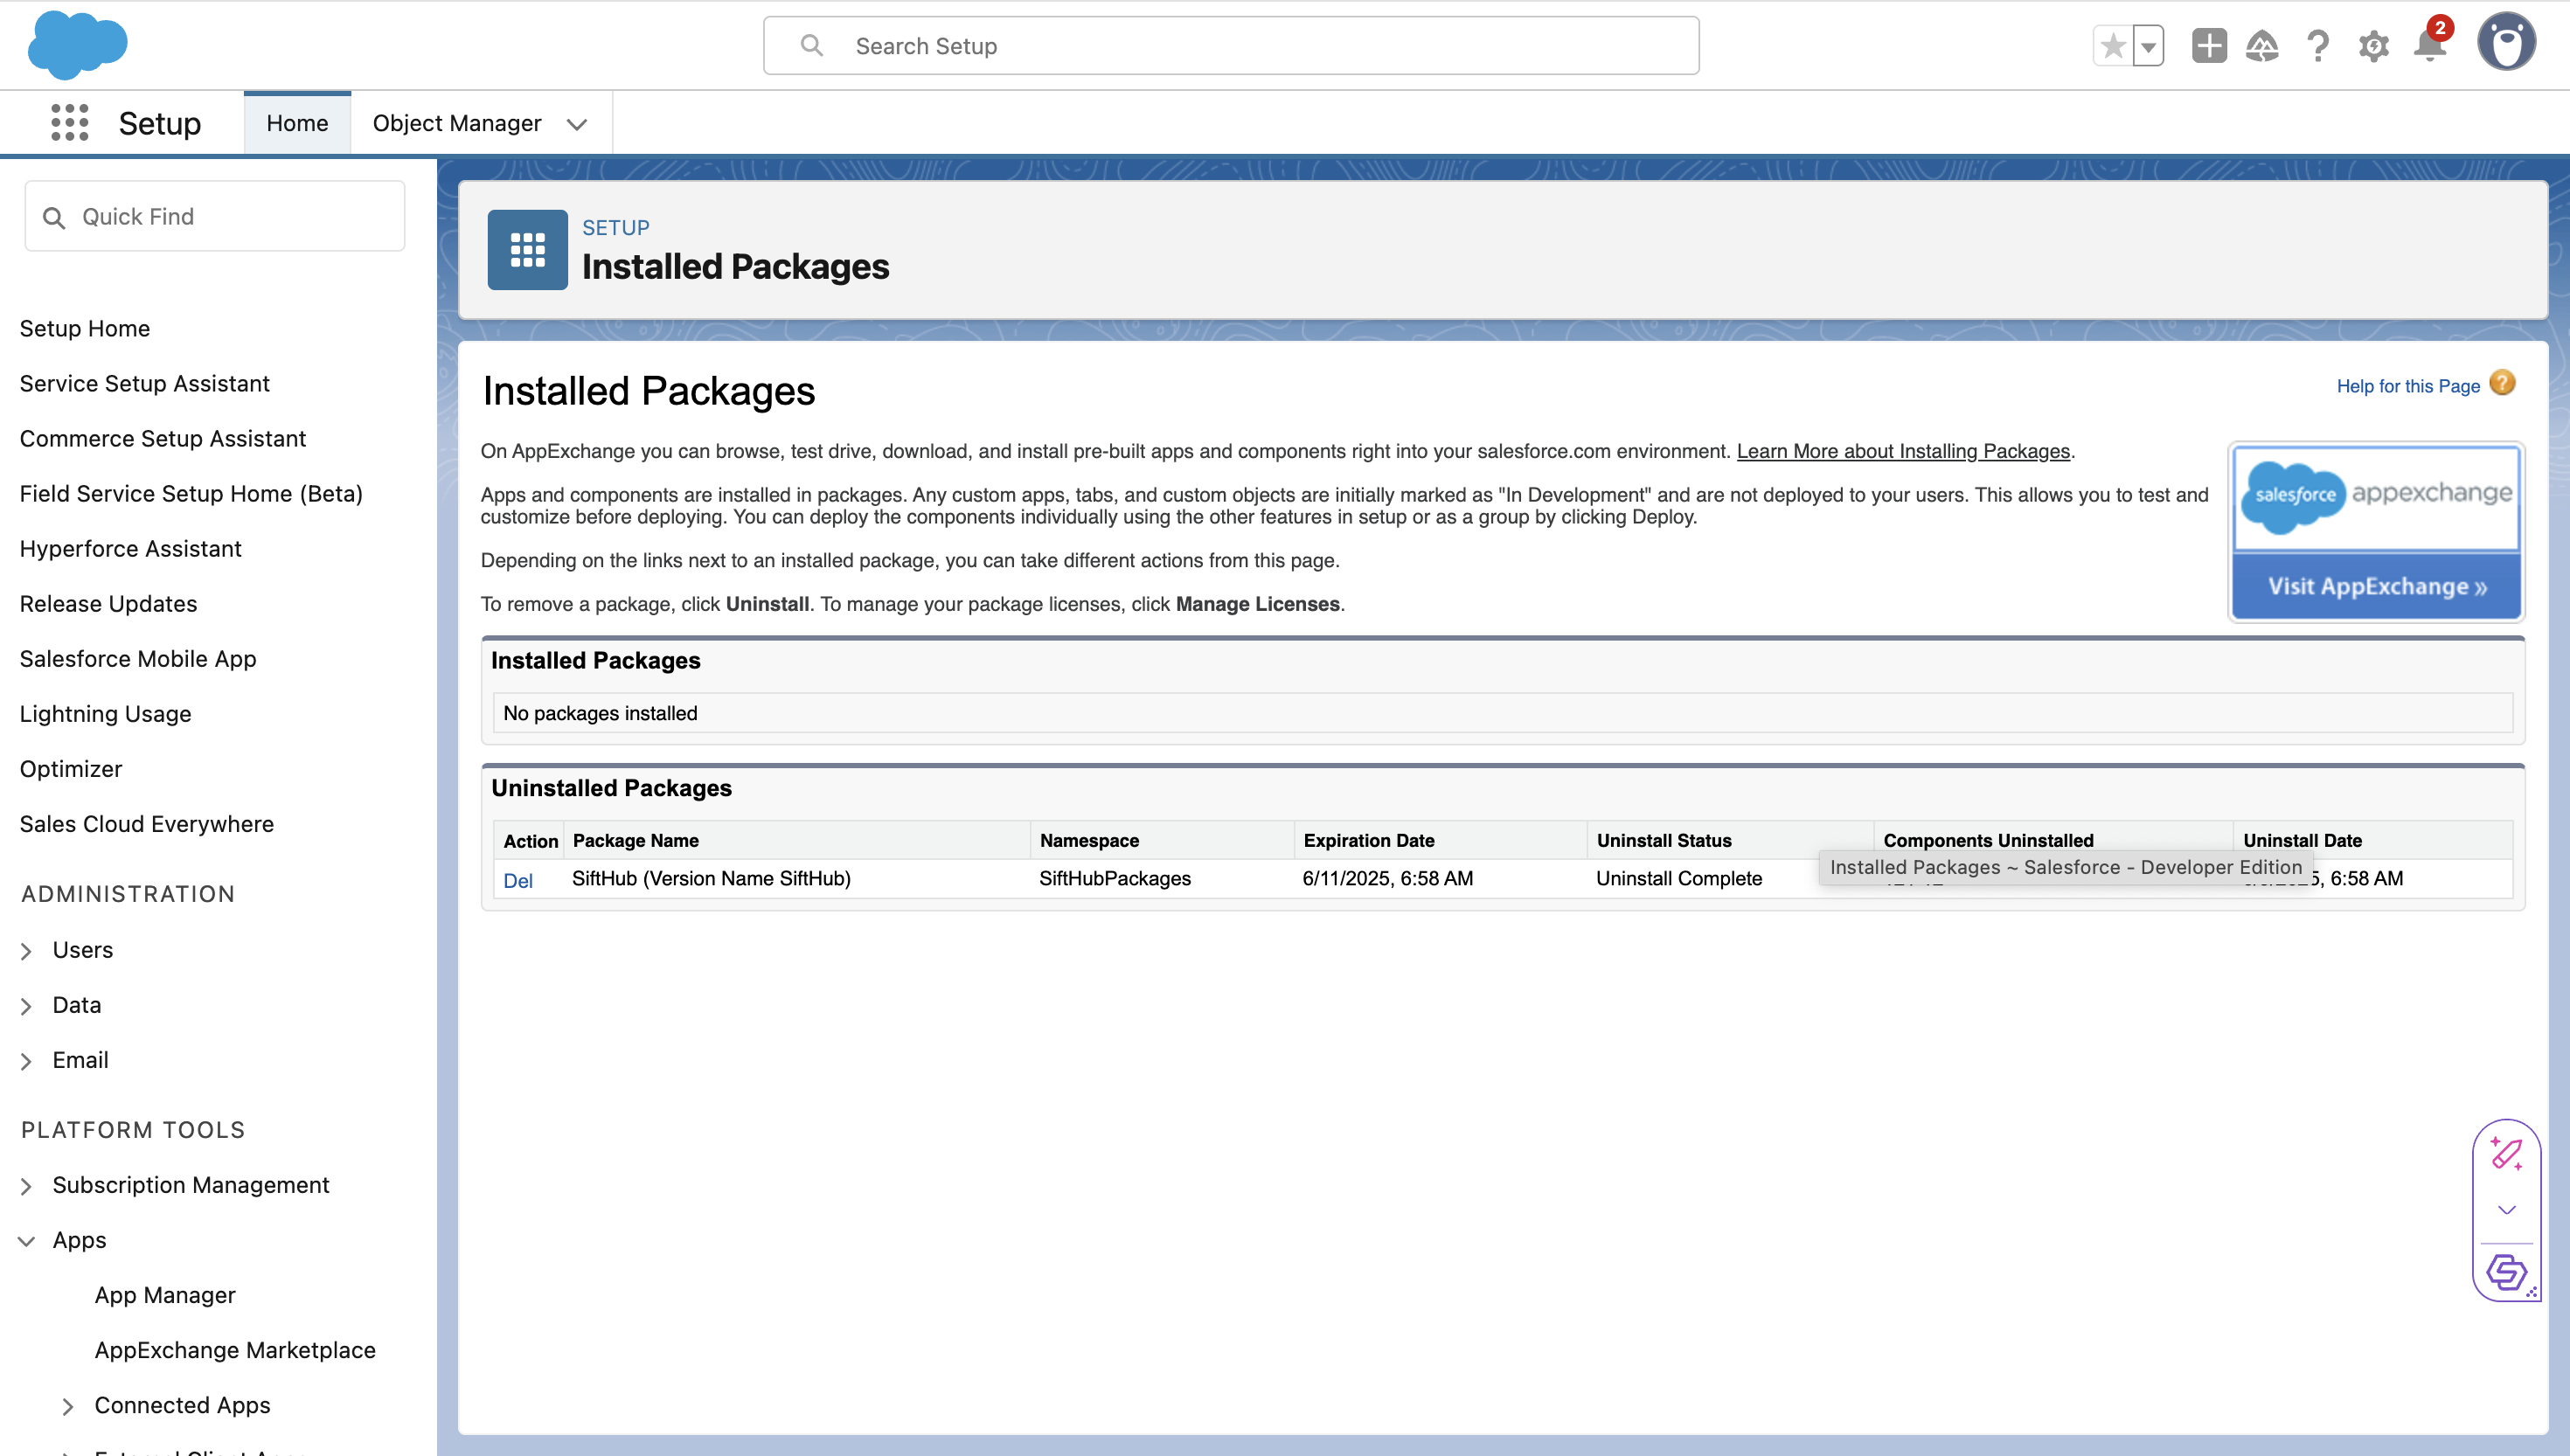Open the App Launcher grid icon
Screen dimensions: 2570x1456
click(69, 123)
